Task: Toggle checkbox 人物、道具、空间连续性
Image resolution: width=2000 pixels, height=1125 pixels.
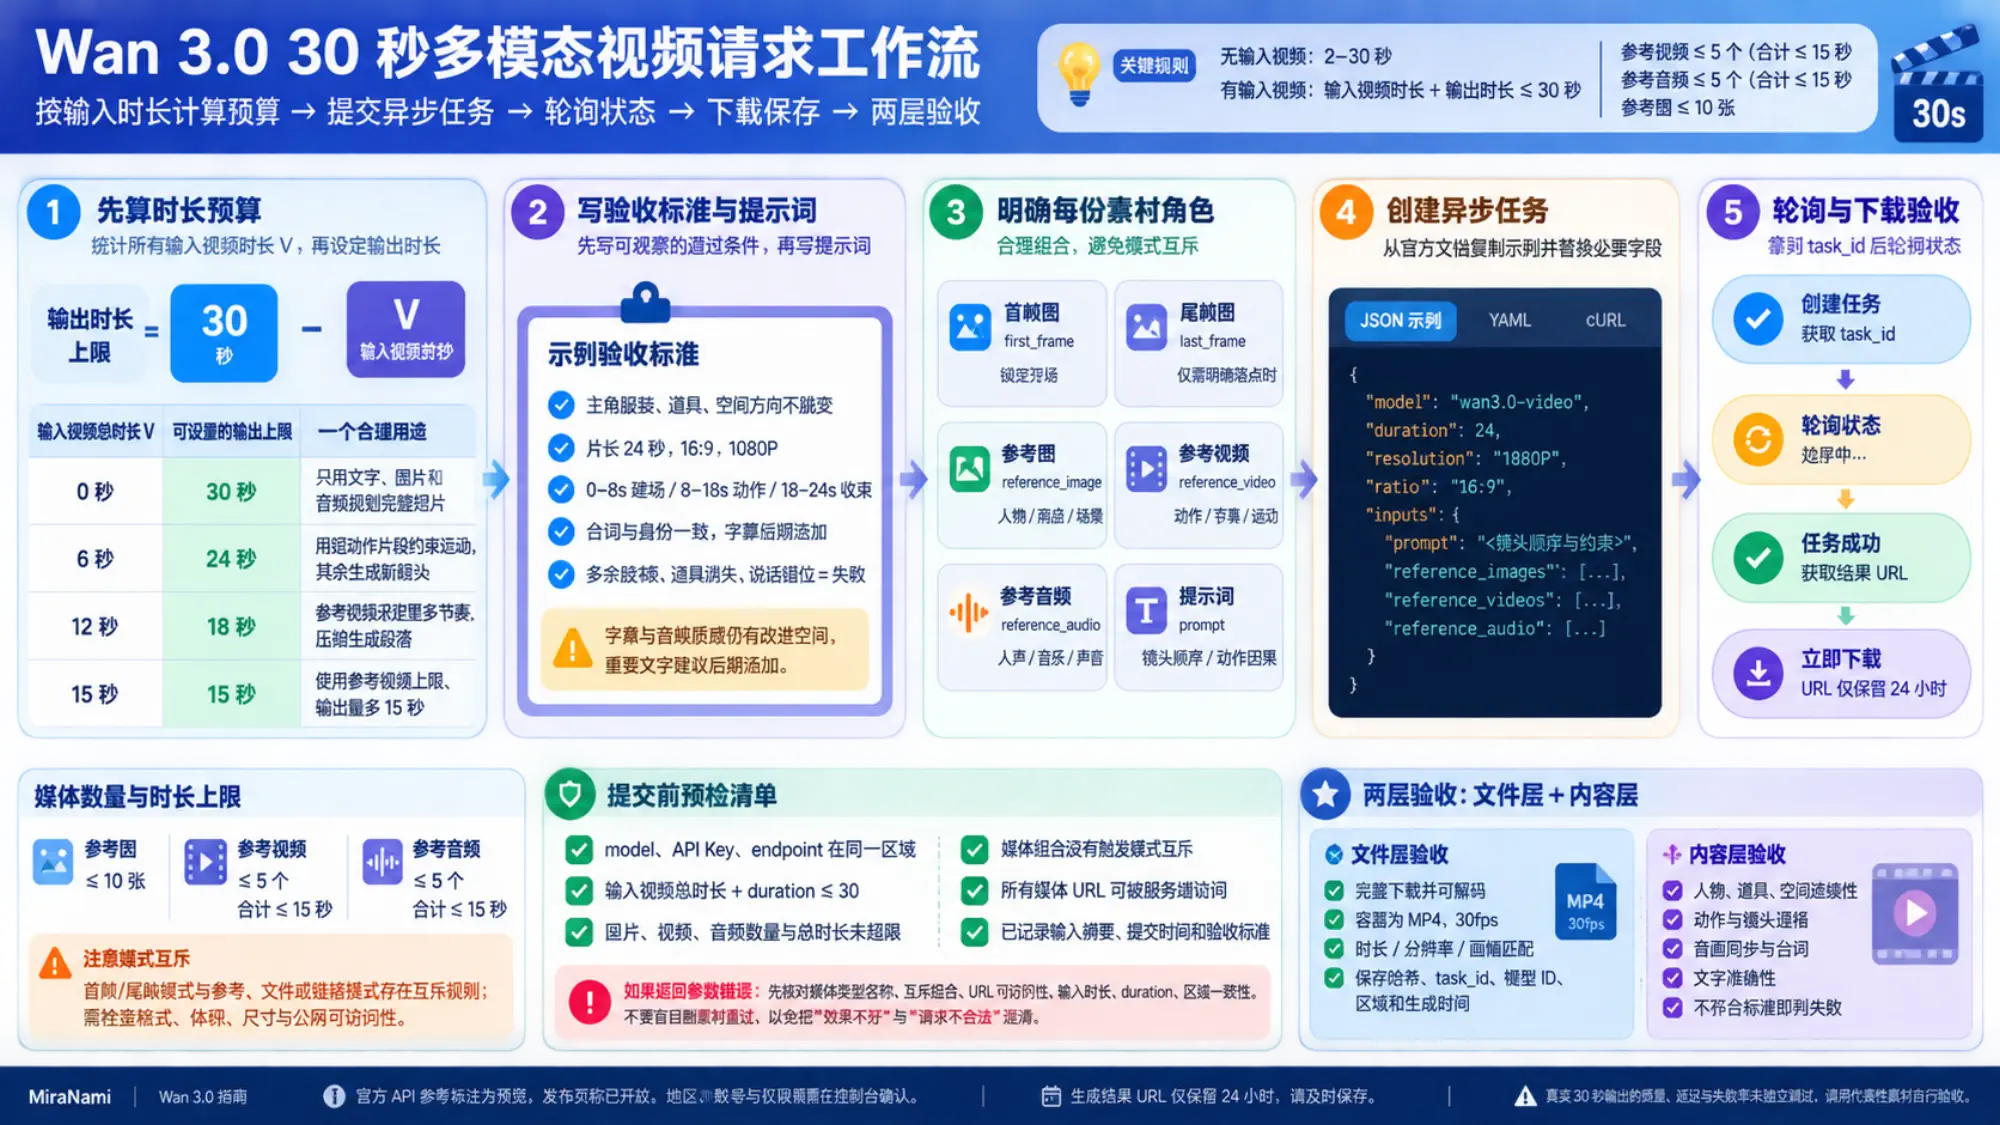Action: coord(1672,890)
